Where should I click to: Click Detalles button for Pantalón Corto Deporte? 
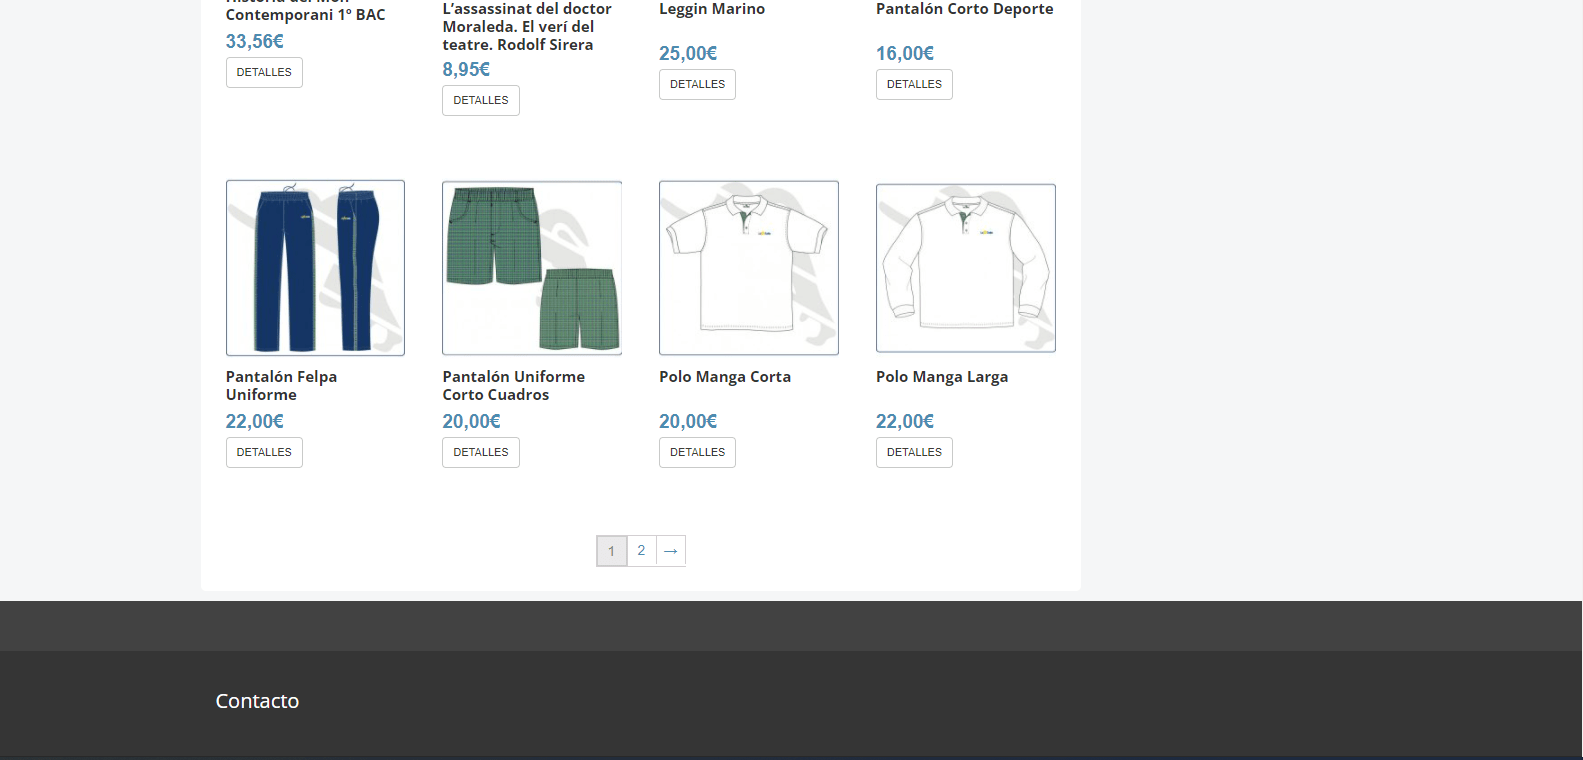[914, 84]
